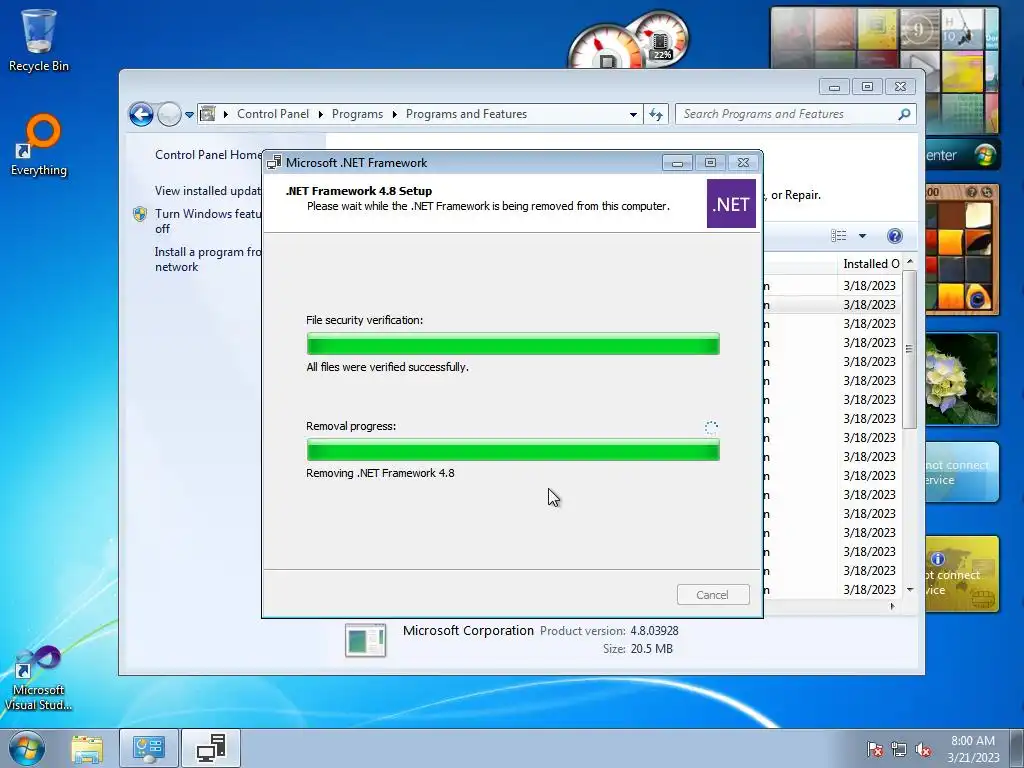The image size is (1024, 768).
Task: Minimize the .NET Framework setup dialog
Action: tap(677, 163)
